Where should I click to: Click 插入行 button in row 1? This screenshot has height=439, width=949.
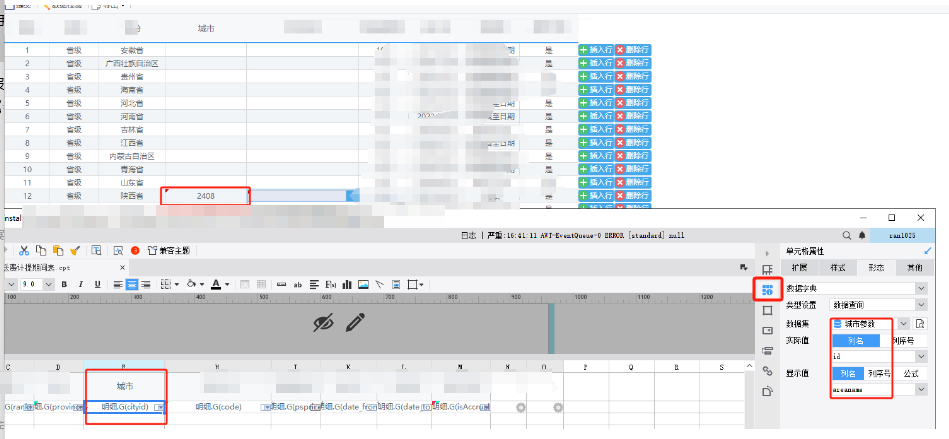pos(596,50)
